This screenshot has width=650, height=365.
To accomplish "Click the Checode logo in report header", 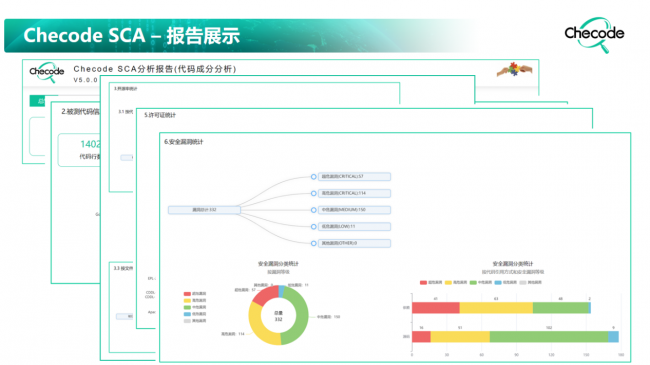I will (46, 72).
